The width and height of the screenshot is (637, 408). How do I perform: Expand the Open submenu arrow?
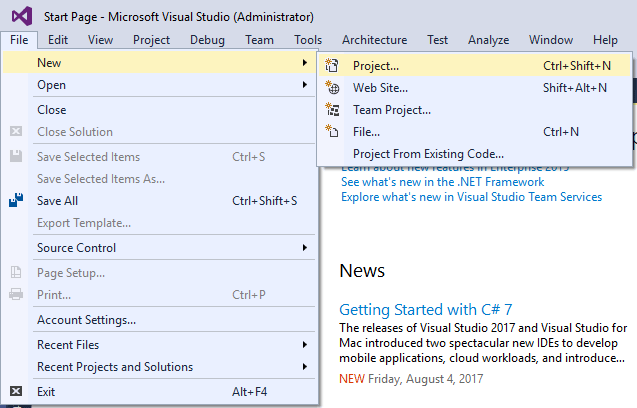pyautogui.click(x=305, y=85)
